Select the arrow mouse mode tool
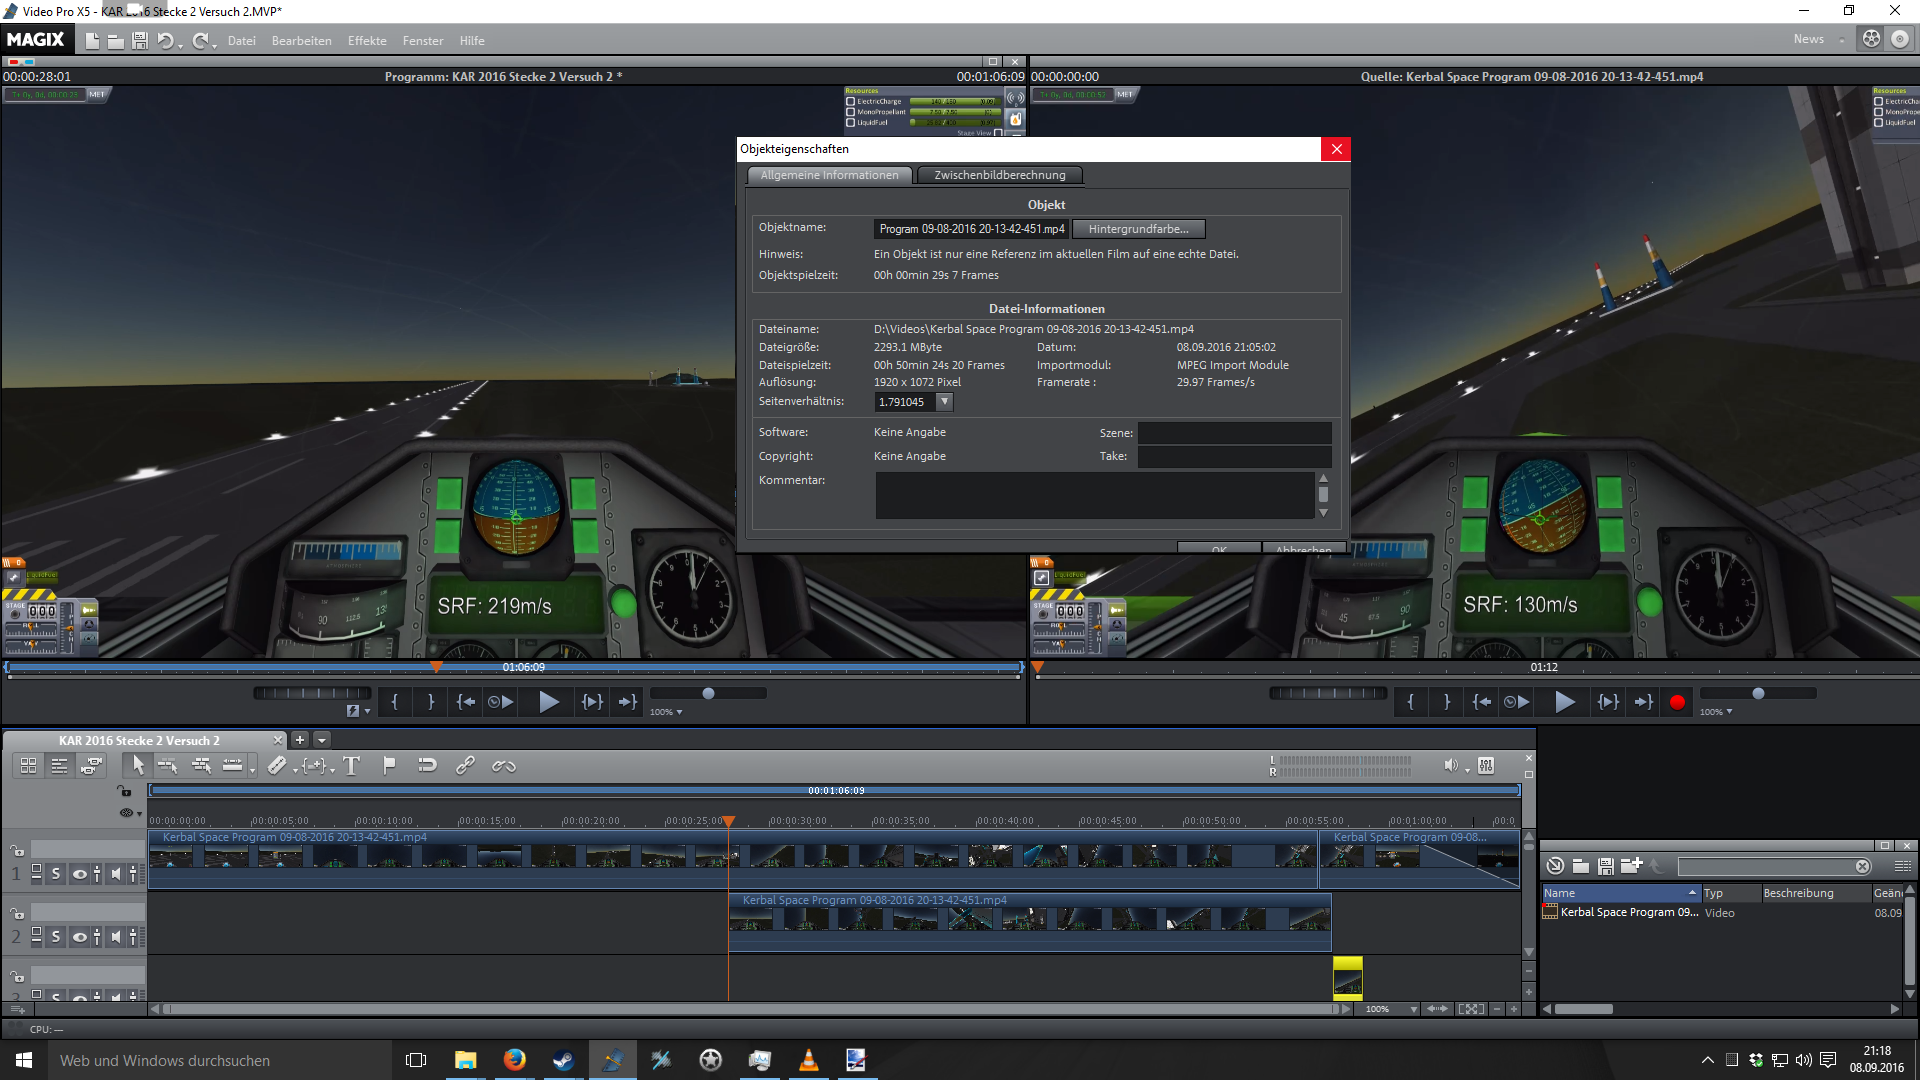Image resolution: width=1920 pixels, height=1080 pixels. coord(138,766)
